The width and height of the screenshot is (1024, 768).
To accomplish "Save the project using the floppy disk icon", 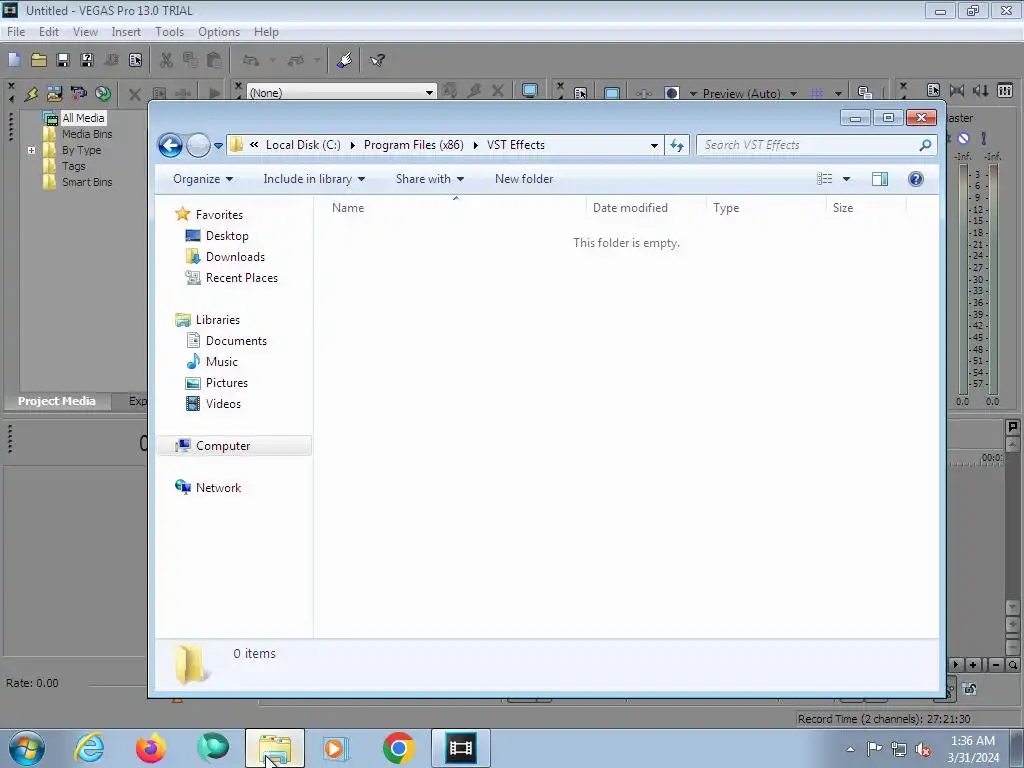I will [63, 60].
